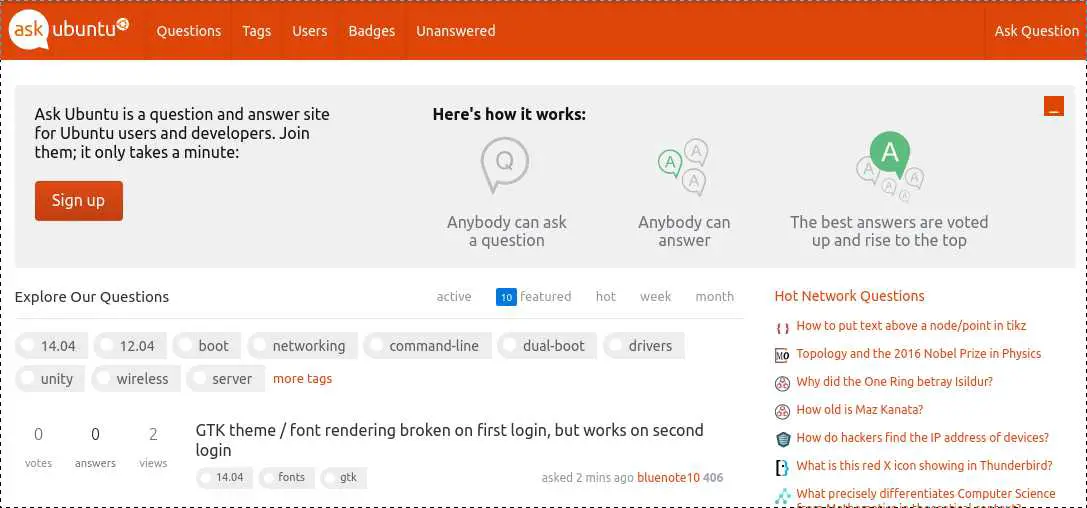Click the 14.04 tag under the GTK question

coord(223,478)
